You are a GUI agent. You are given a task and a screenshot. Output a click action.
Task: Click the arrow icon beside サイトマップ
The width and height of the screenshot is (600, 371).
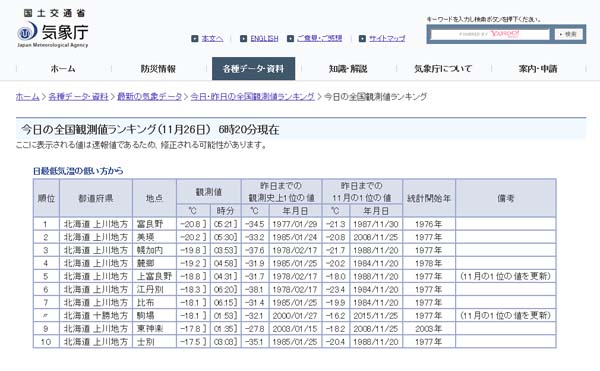[362, 38]
